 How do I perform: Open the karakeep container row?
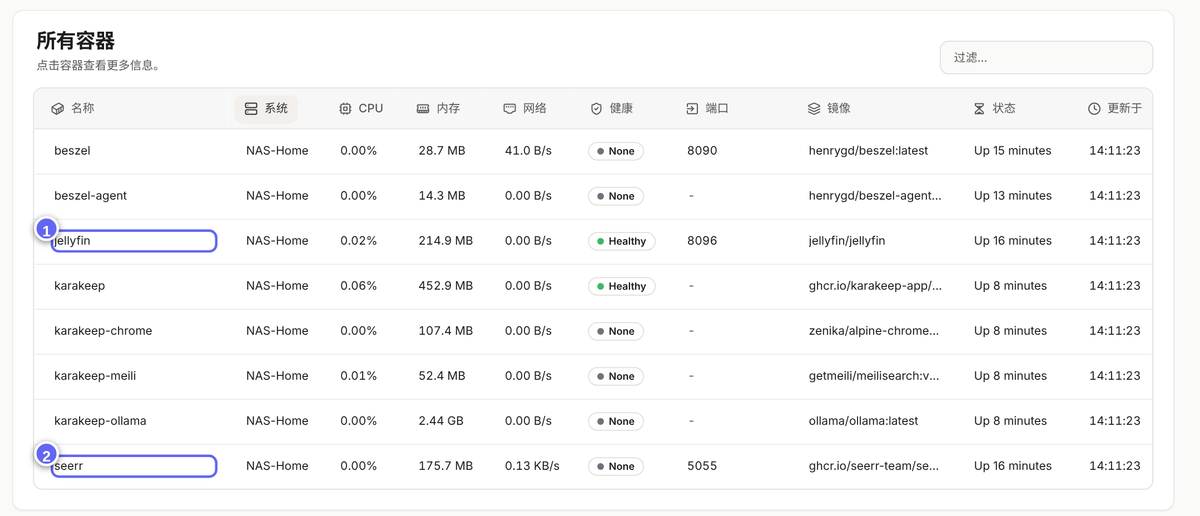pos(593,286)
